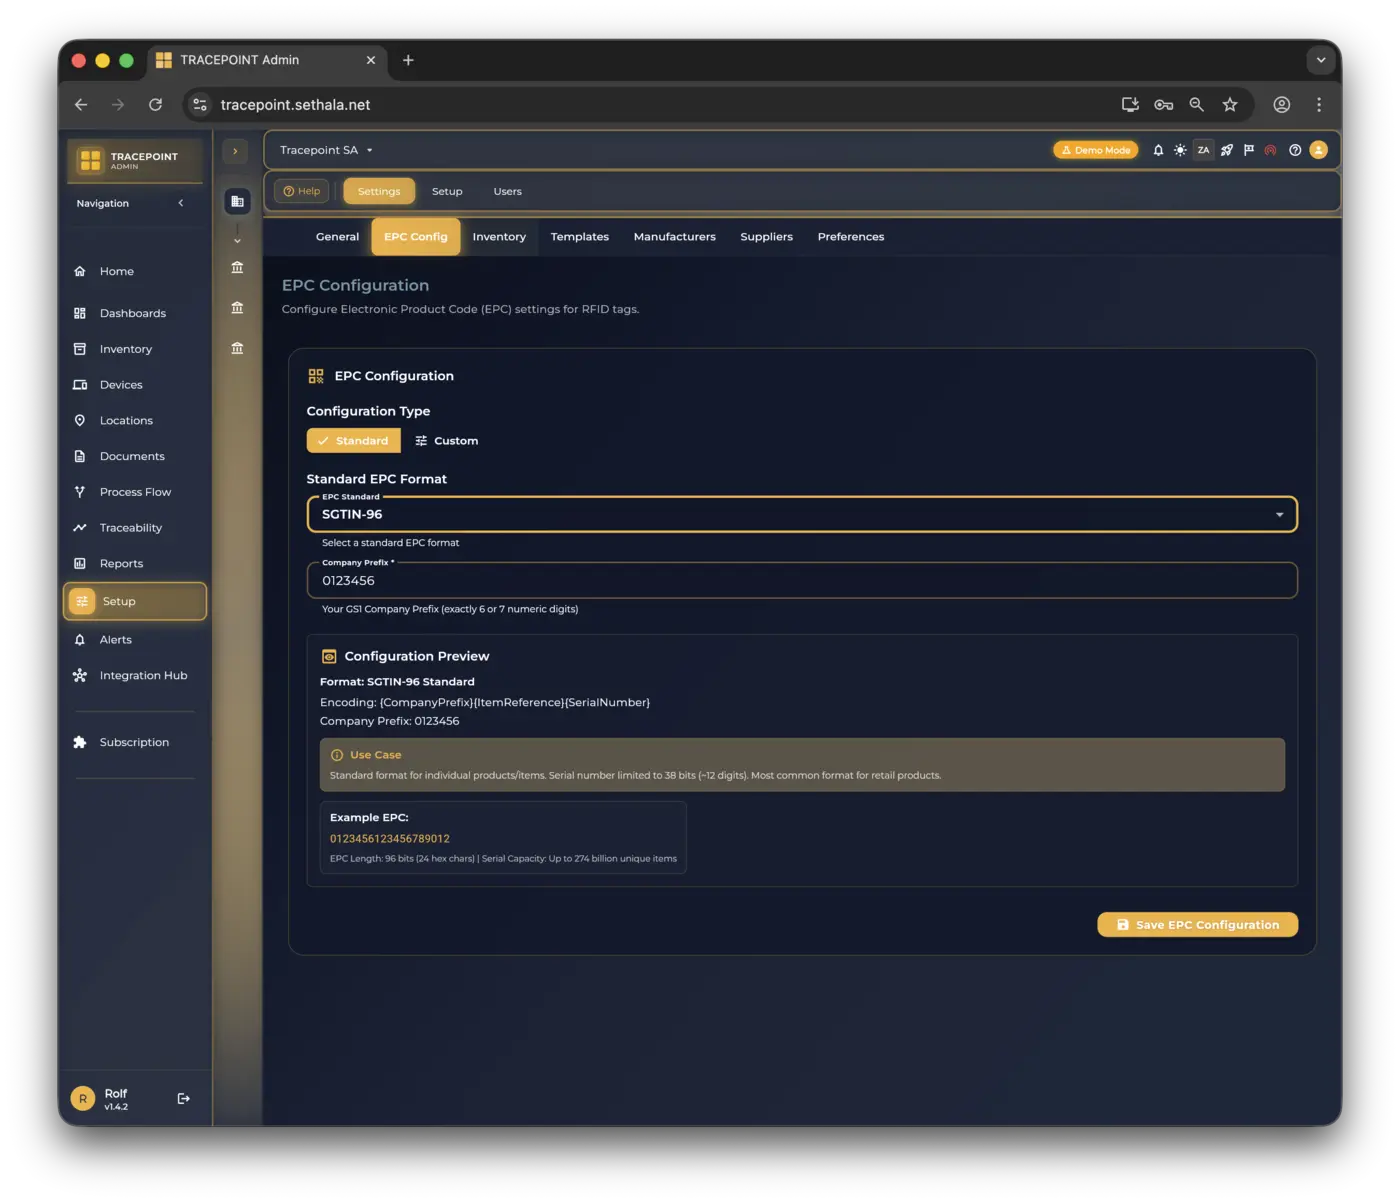The width and height of the screenshot is (1400, 1203).
Task: Click the flag icon in header
Action: tap(1248, 150)
